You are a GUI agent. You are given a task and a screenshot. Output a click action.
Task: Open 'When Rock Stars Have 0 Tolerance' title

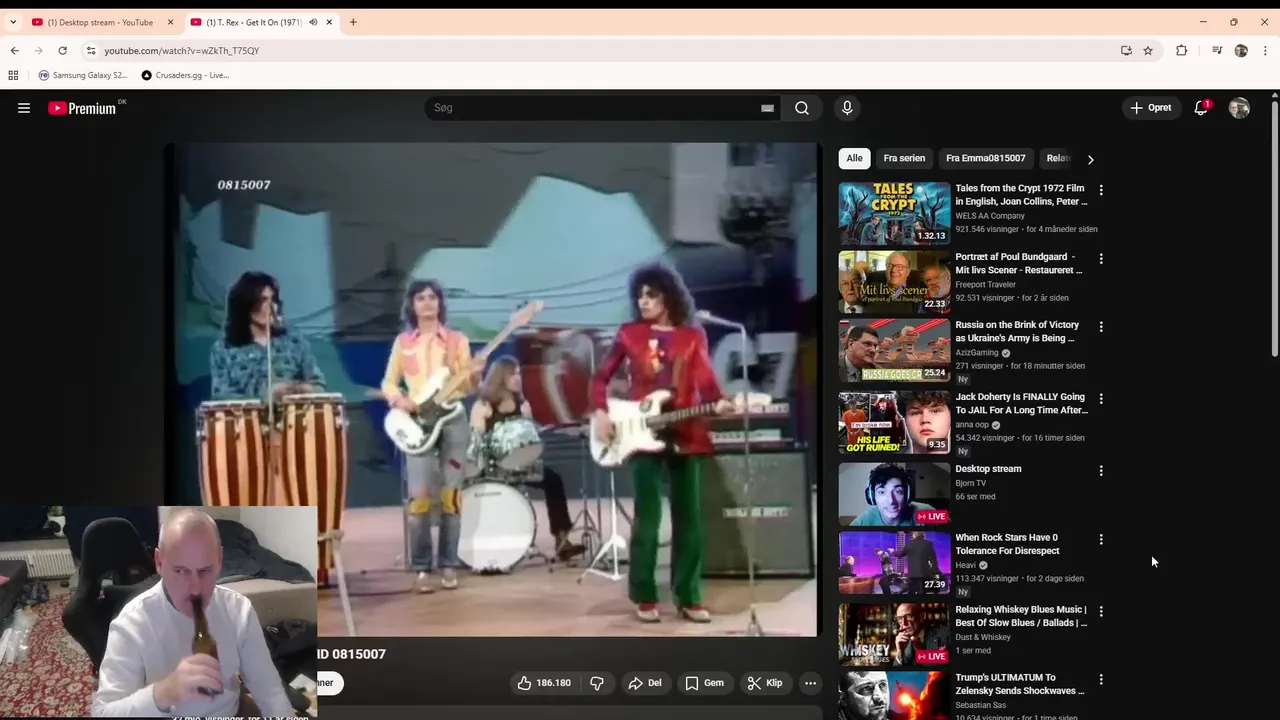(x=1007, y=544)
